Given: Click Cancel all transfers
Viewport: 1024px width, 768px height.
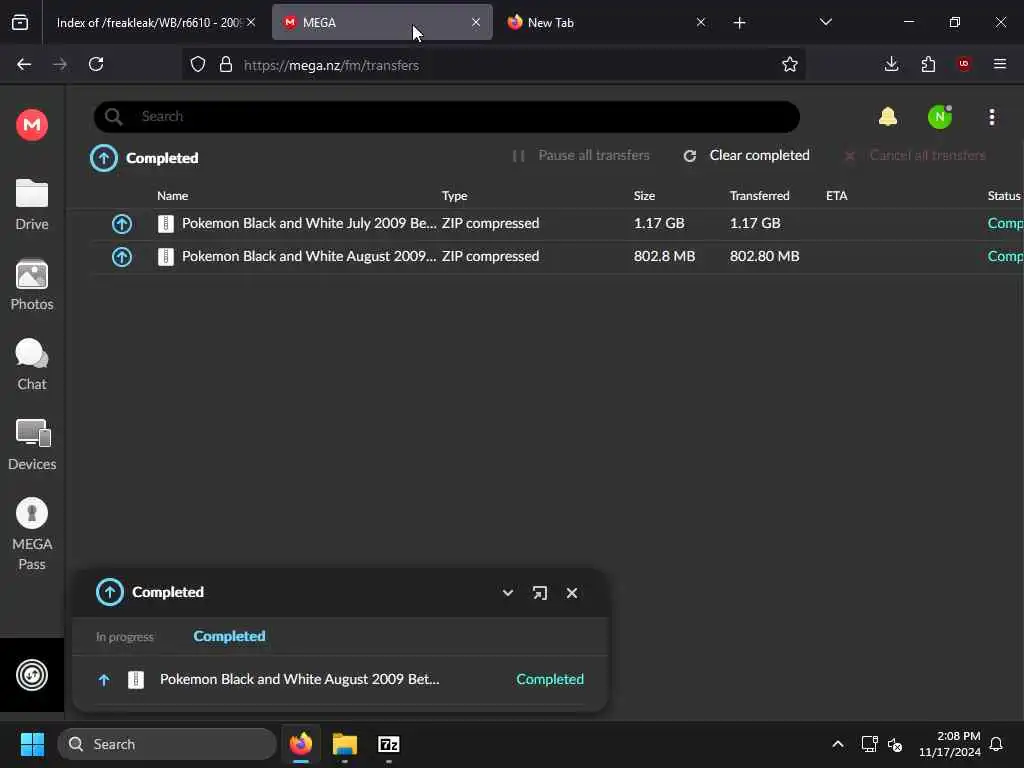Looking at the screenshot, I should 914,155.
